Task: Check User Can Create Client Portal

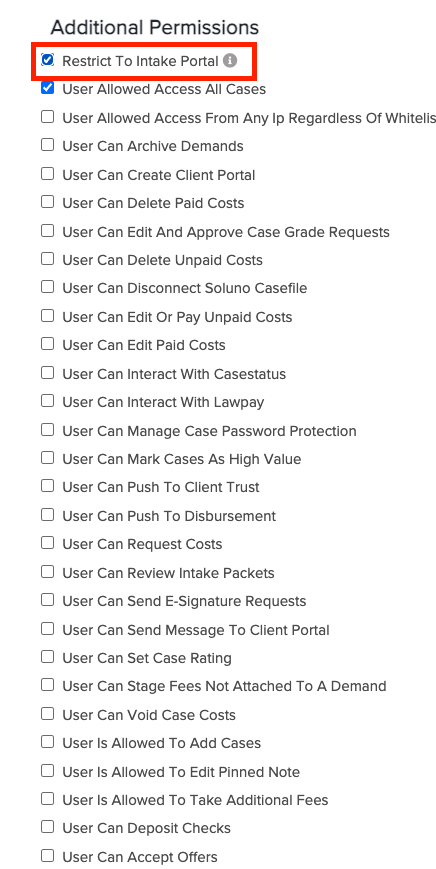Action: coord(48,174)
